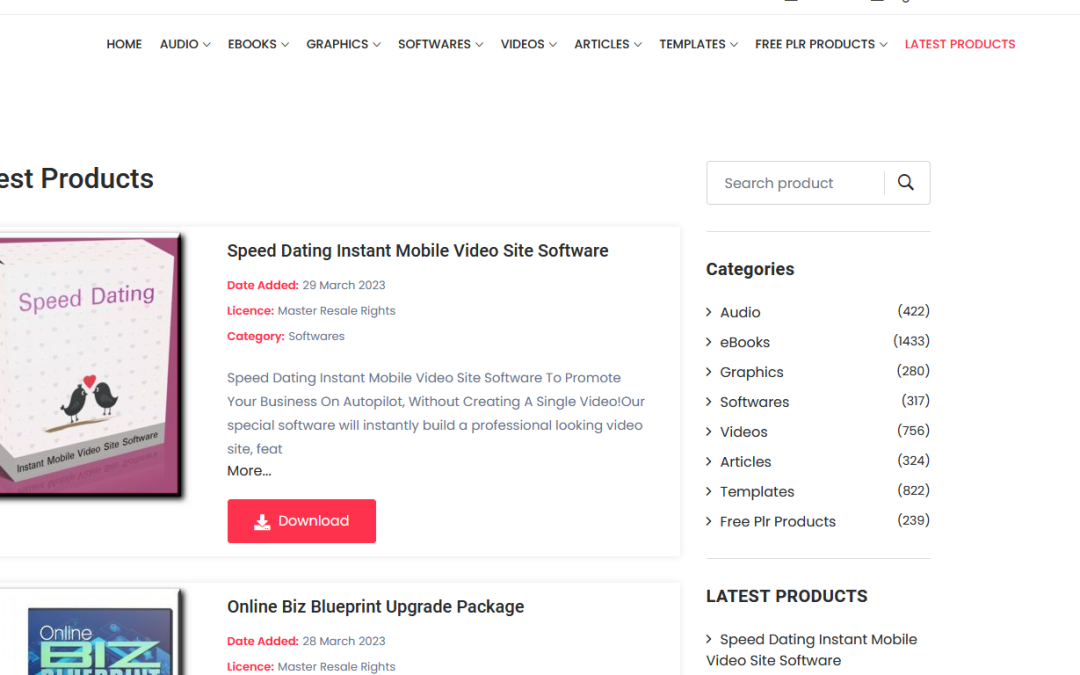Browse the Graphics category
This screenshot has height=675, width=1080.
click(751, 372)
